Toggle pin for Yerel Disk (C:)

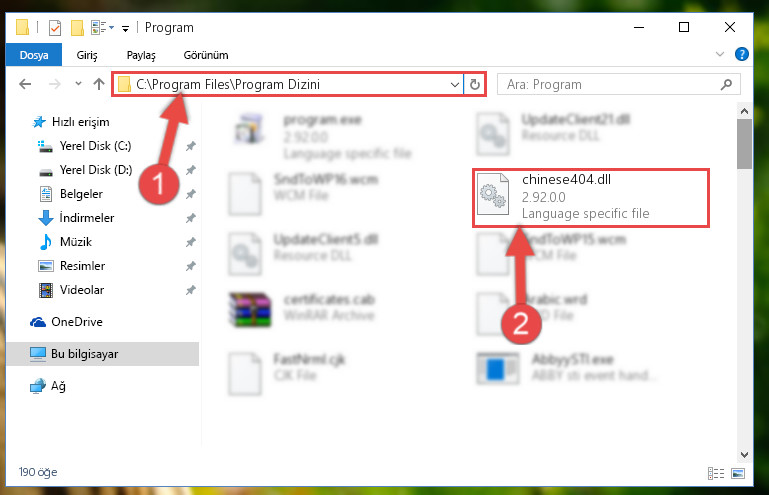tap(191, 146)
